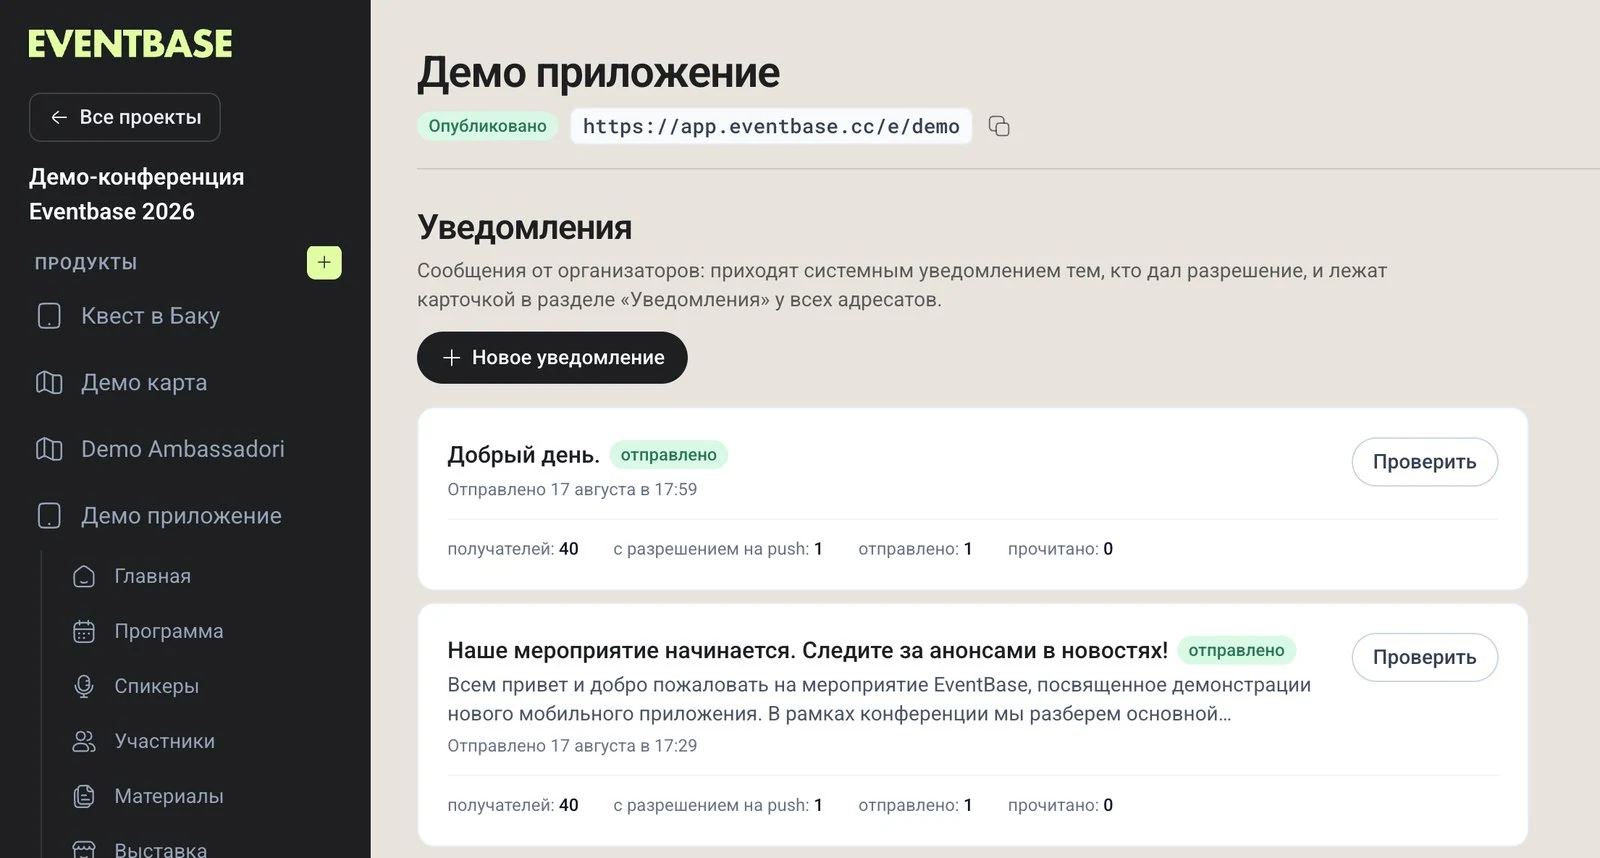Click the home icon beside Главная
The image size is (1600, 858).
(84, 576)
